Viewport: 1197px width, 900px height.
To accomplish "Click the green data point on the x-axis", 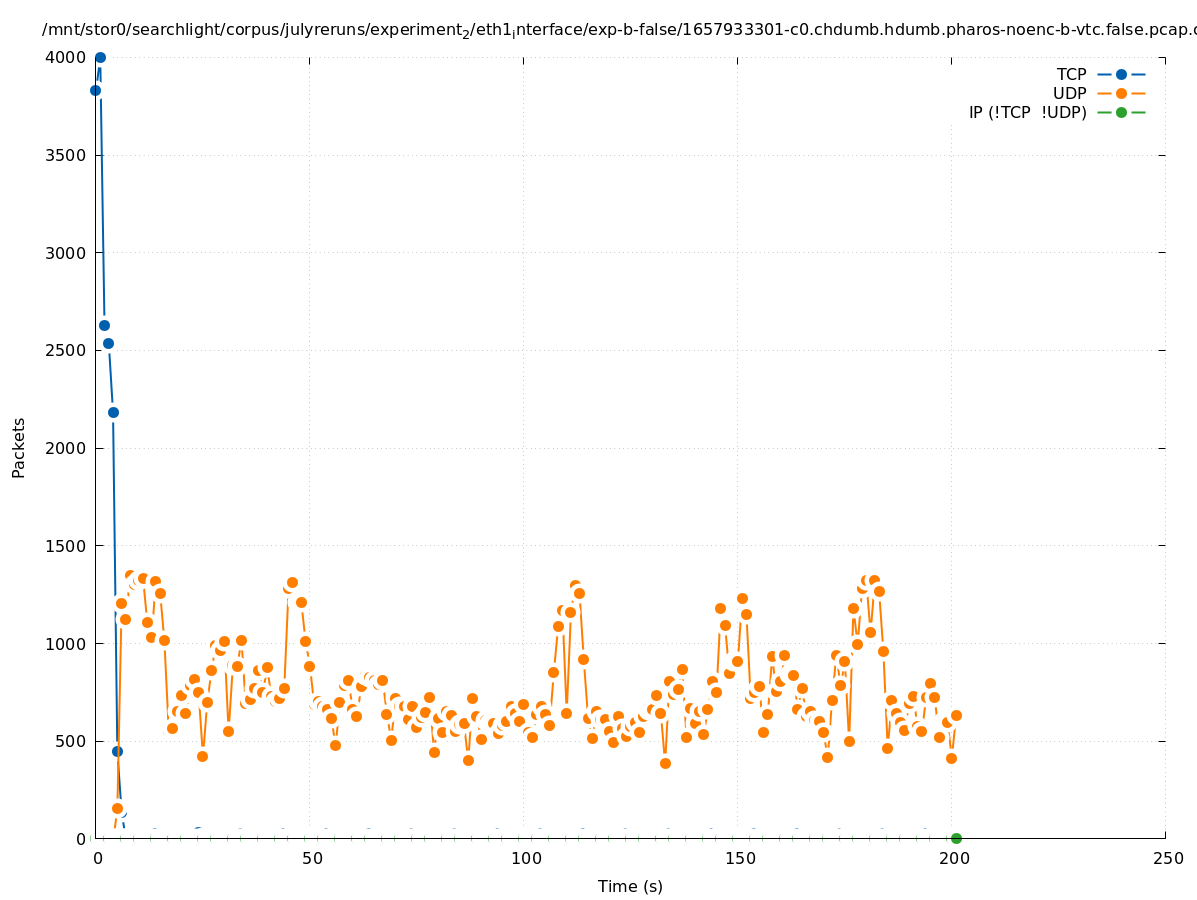I will pos(956,838).
